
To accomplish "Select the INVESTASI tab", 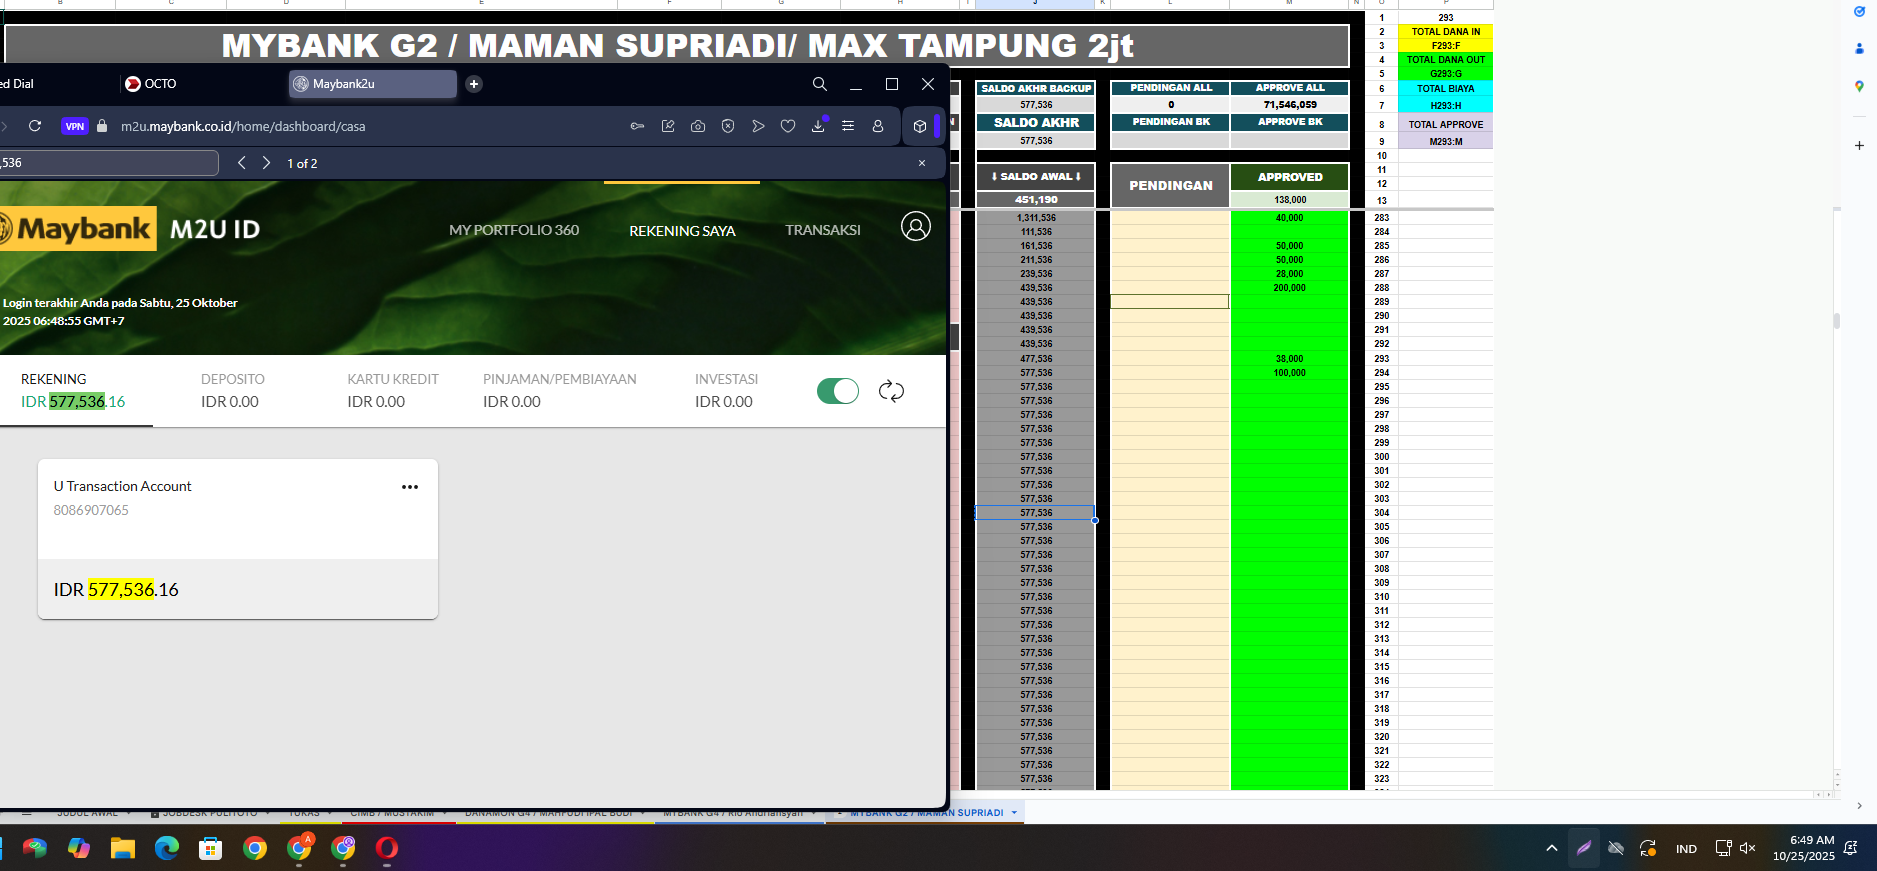I will [727, 390].
